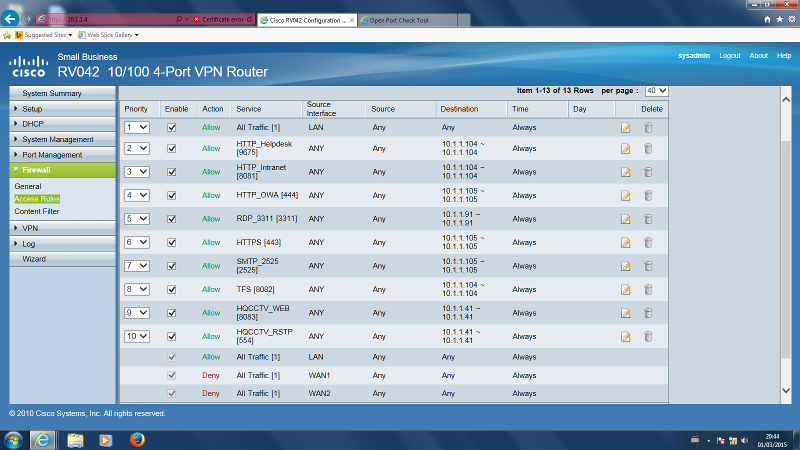The image size is (800, 450).
Task: Edit the TFS [8082] rule
Action: pyautogui.click(x=626, y=289)
